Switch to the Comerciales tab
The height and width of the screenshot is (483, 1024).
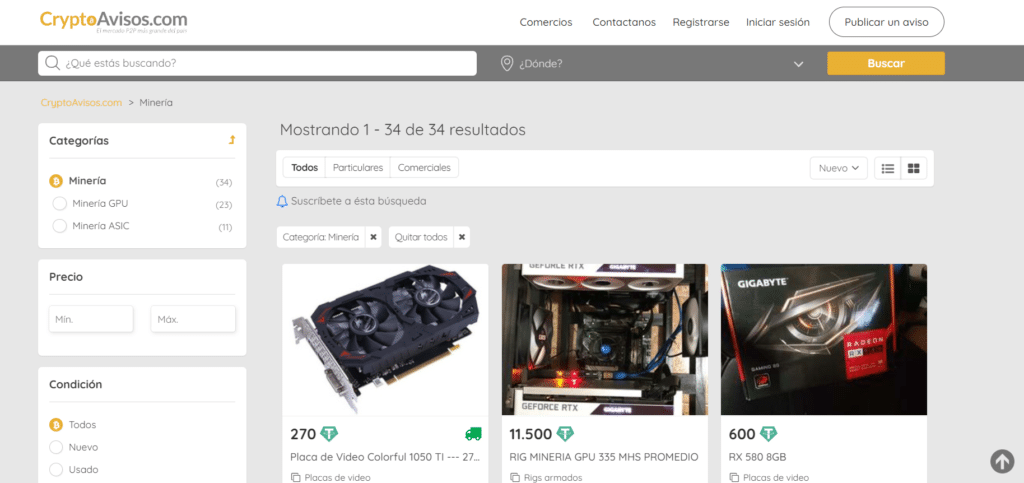pyautogui.click(x=424, y=168)
